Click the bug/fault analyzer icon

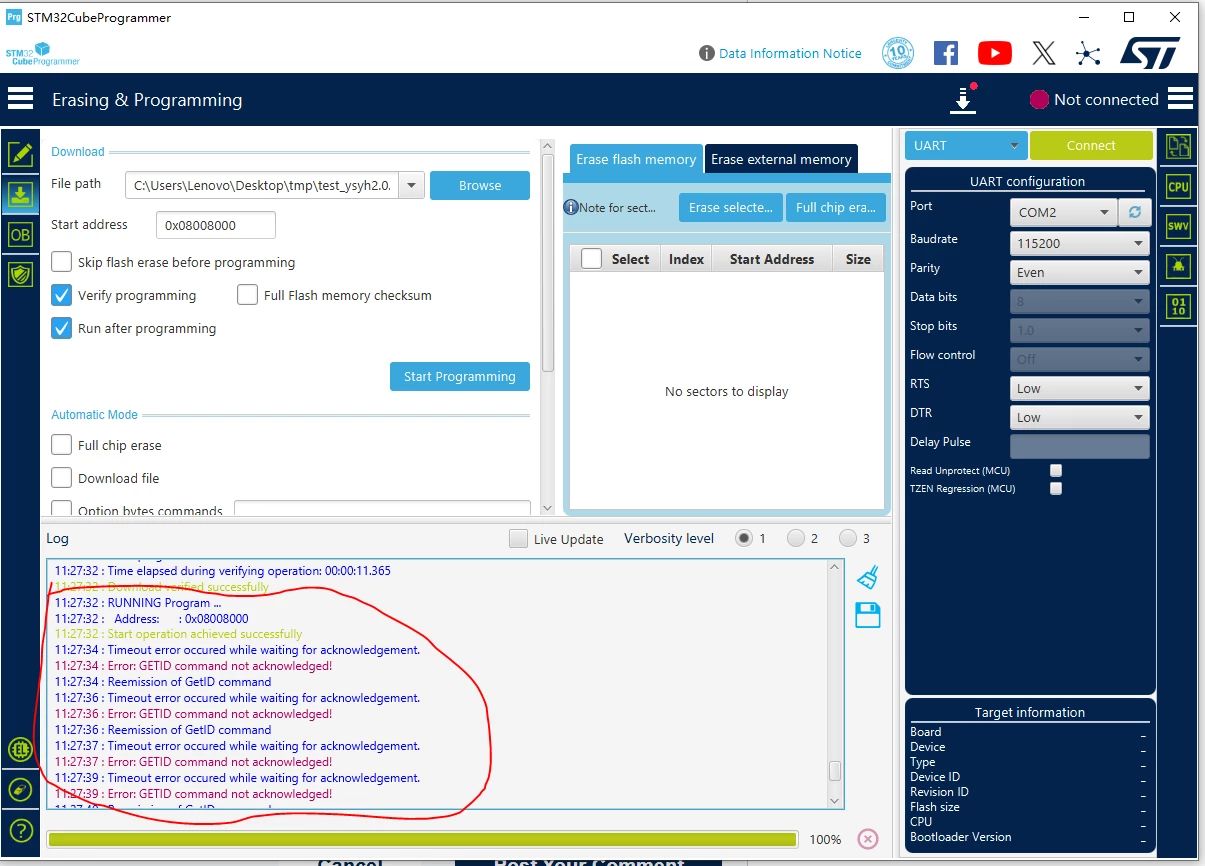coord(1179,266)
